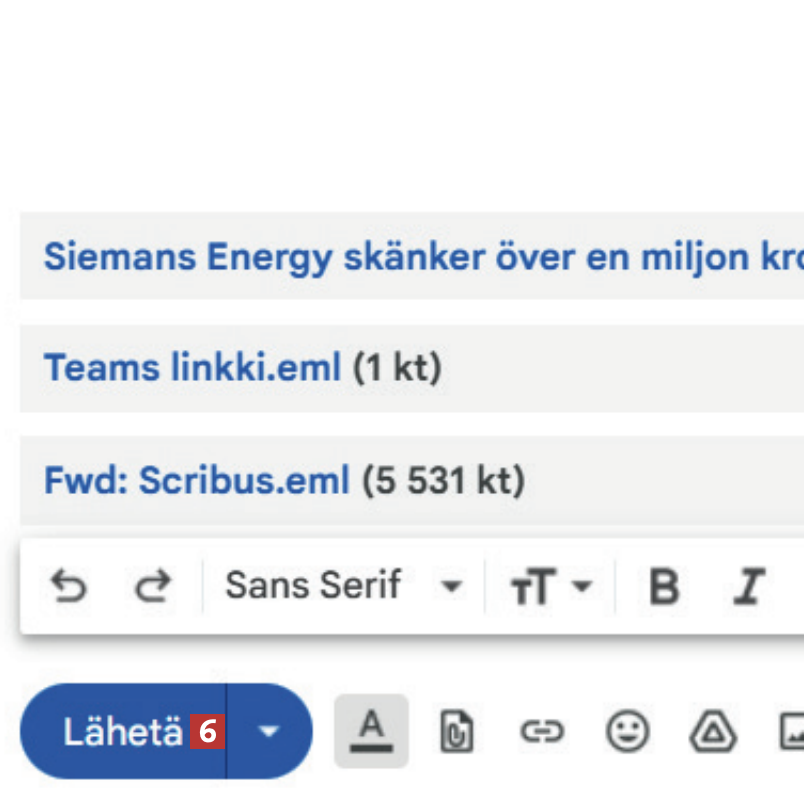
Task: Open the Fwd: Scribus.eml attachment
Action: click(x=197, y=481)
